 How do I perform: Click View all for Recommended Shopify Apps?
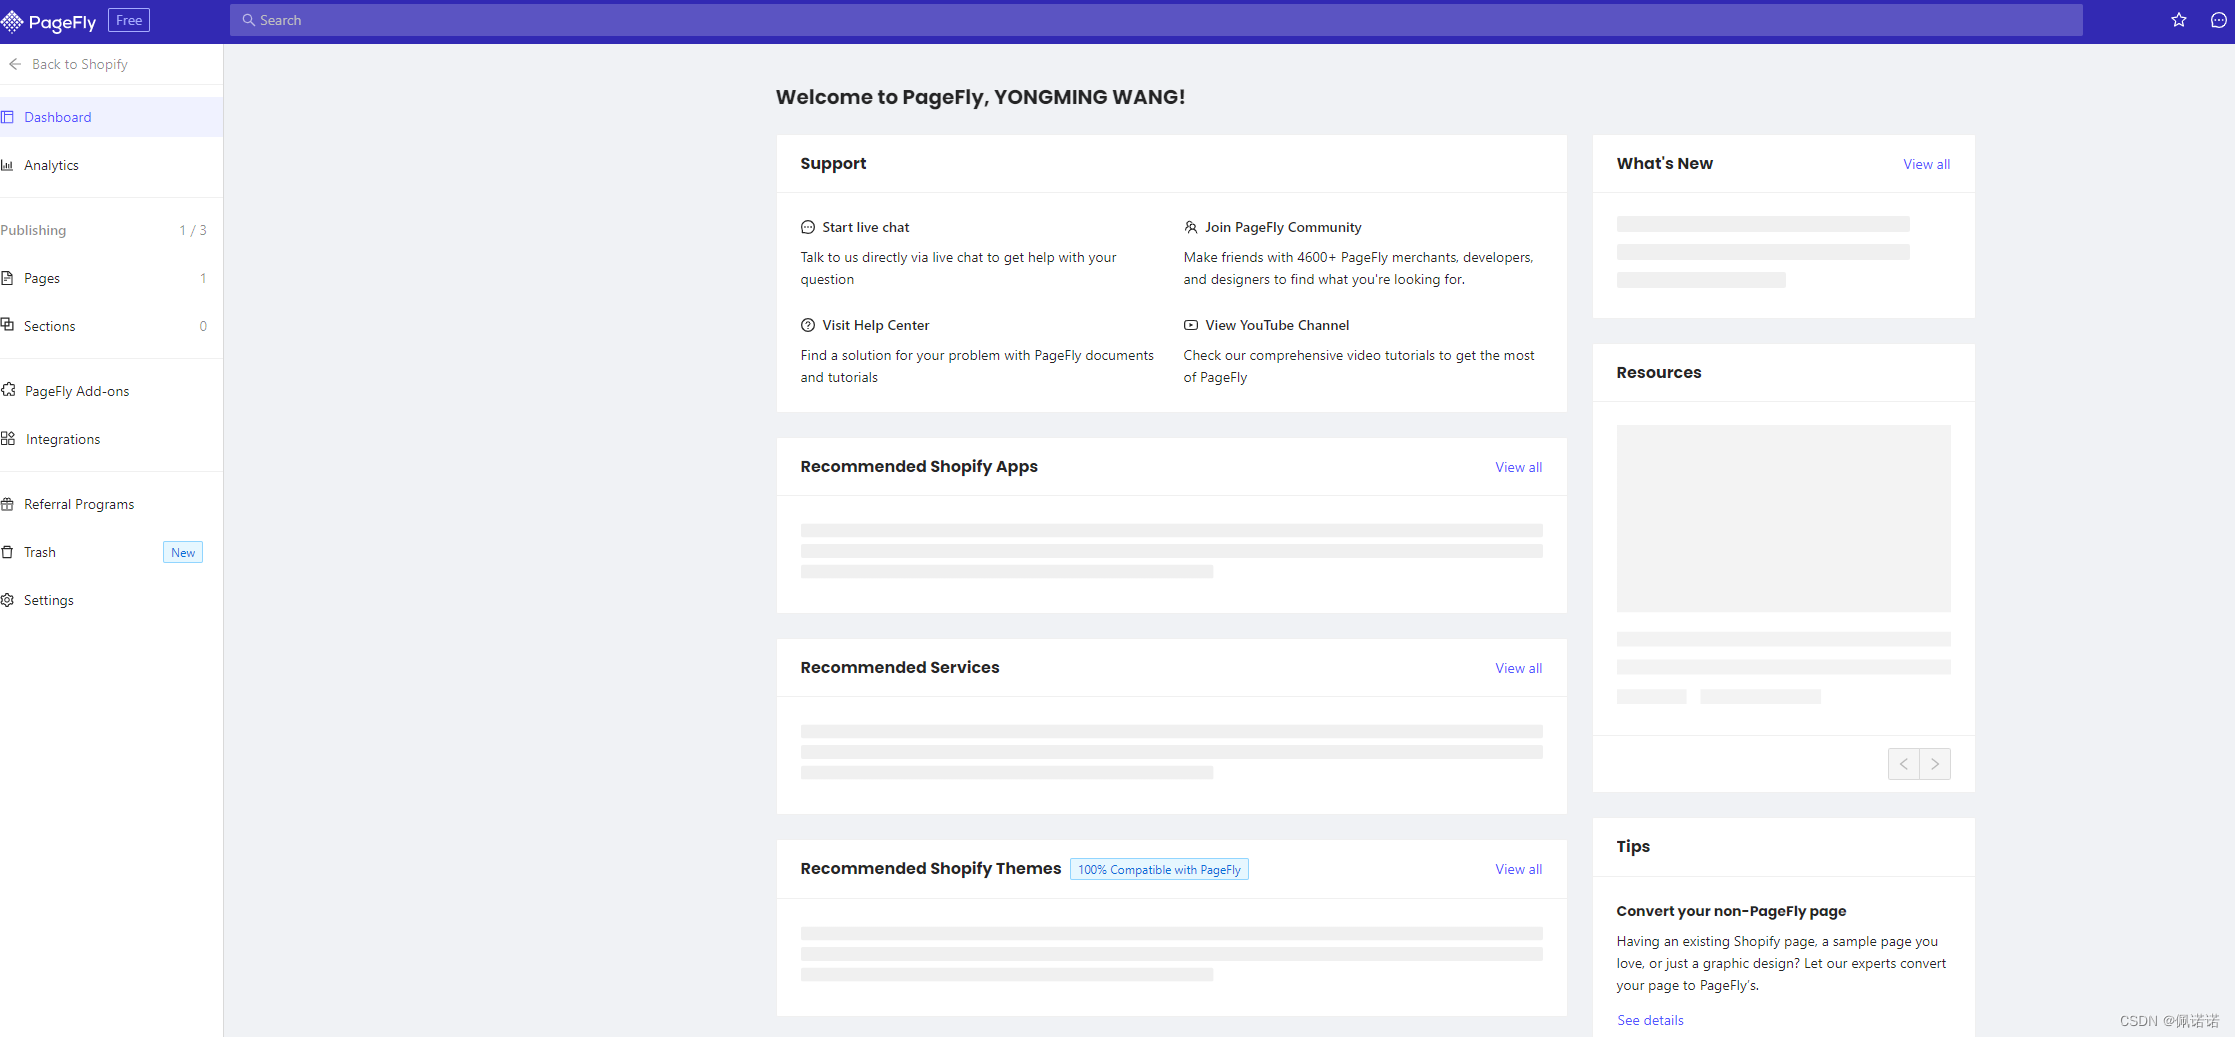point(1518,467)
